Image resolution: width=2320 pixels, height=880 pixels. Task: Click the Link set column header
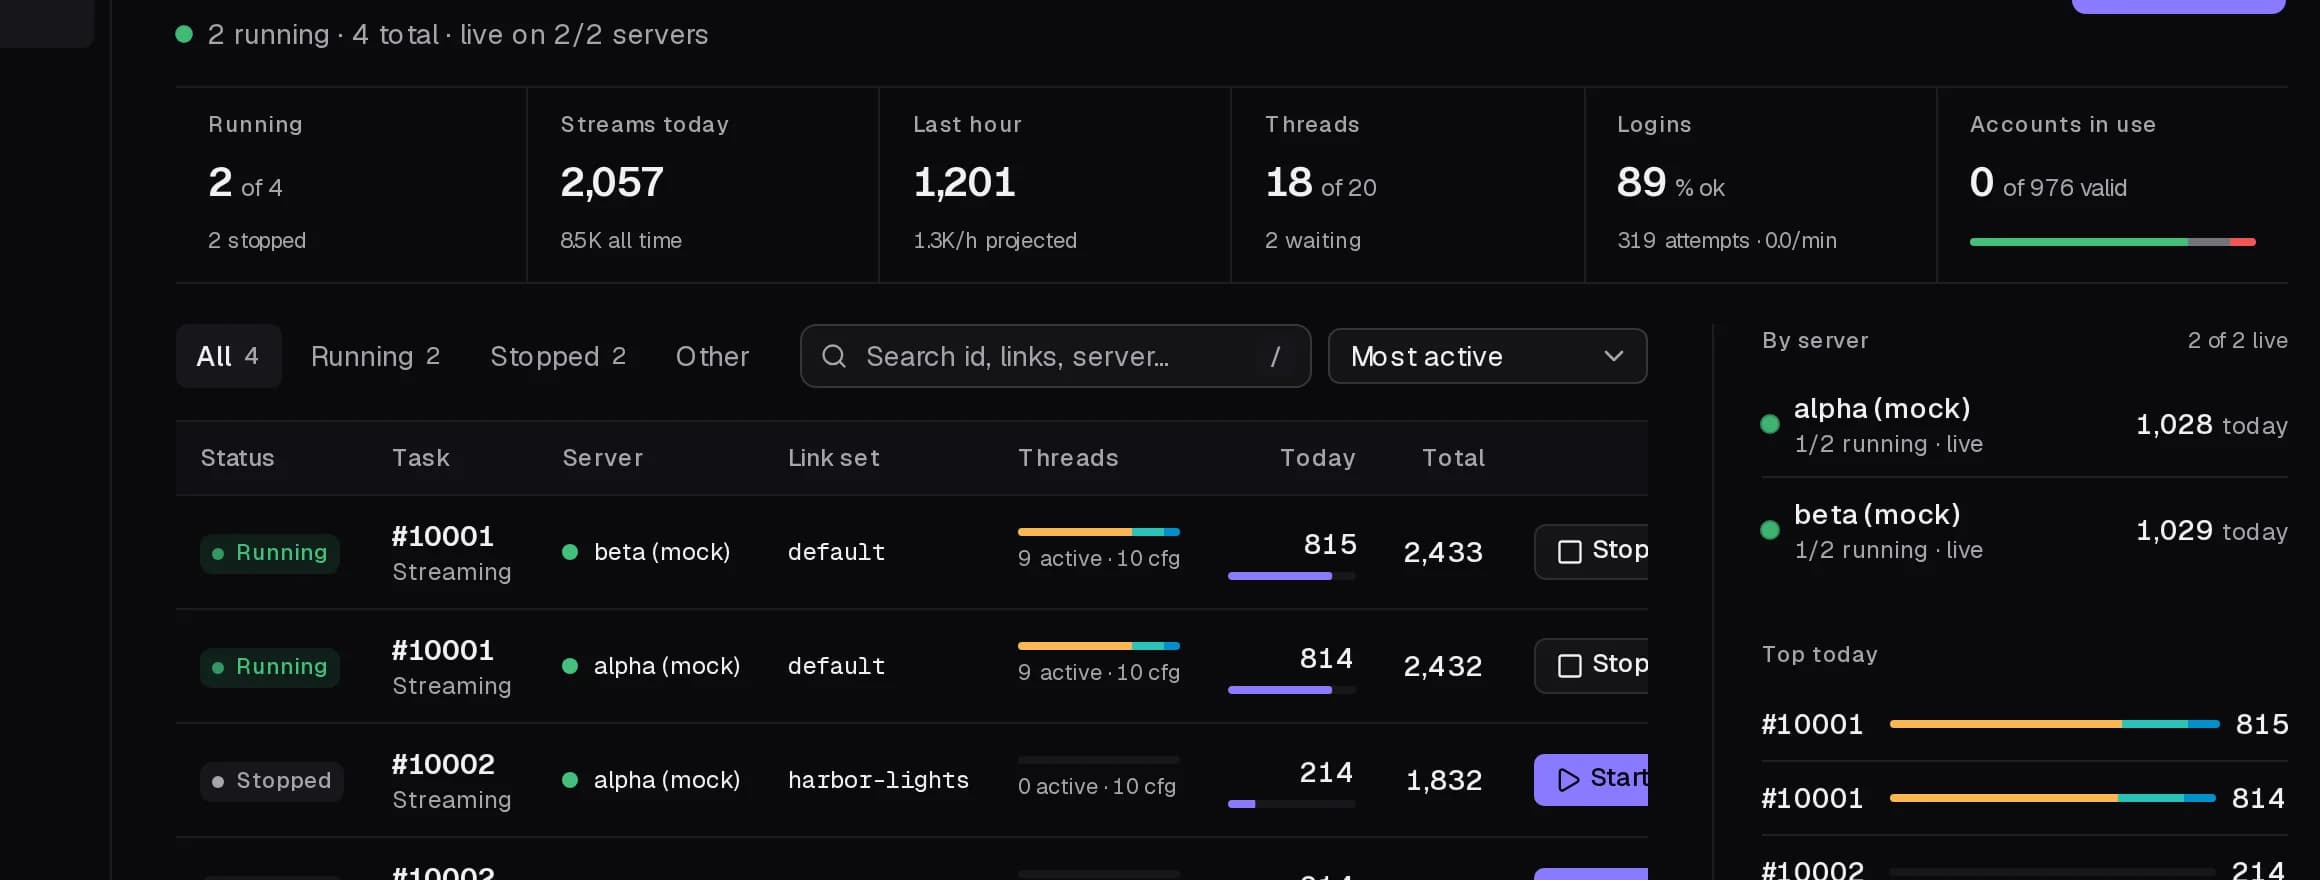pyautogui.click(x=833, y=458)
